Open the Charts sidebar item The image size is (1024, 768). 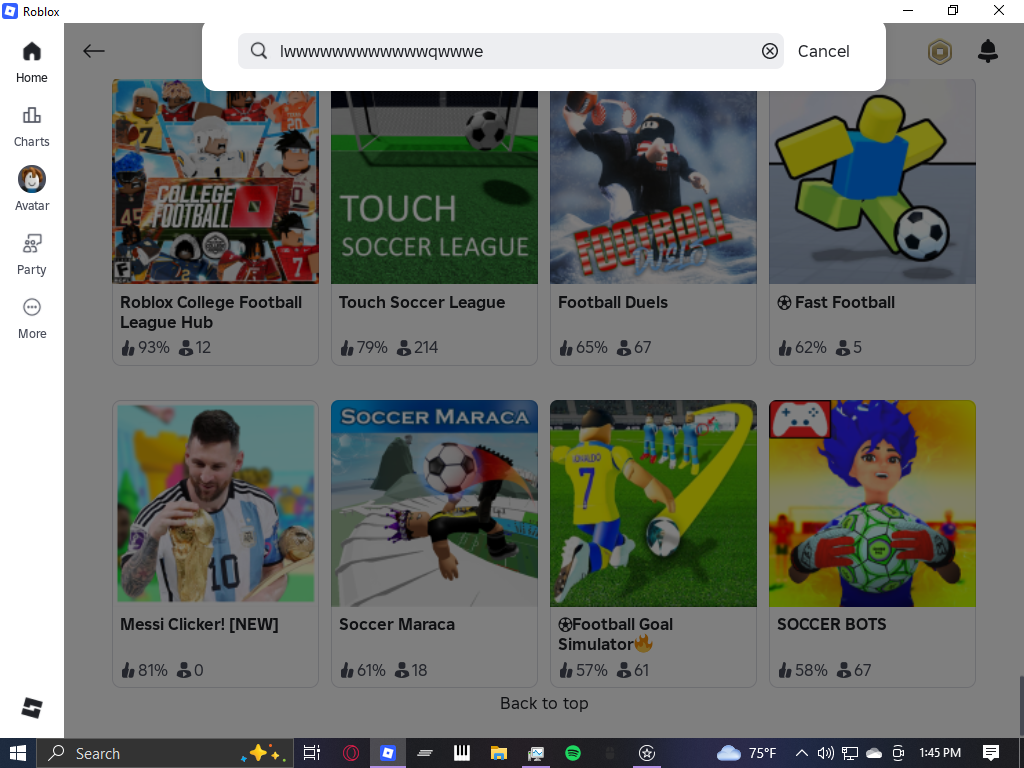(31, 127)
